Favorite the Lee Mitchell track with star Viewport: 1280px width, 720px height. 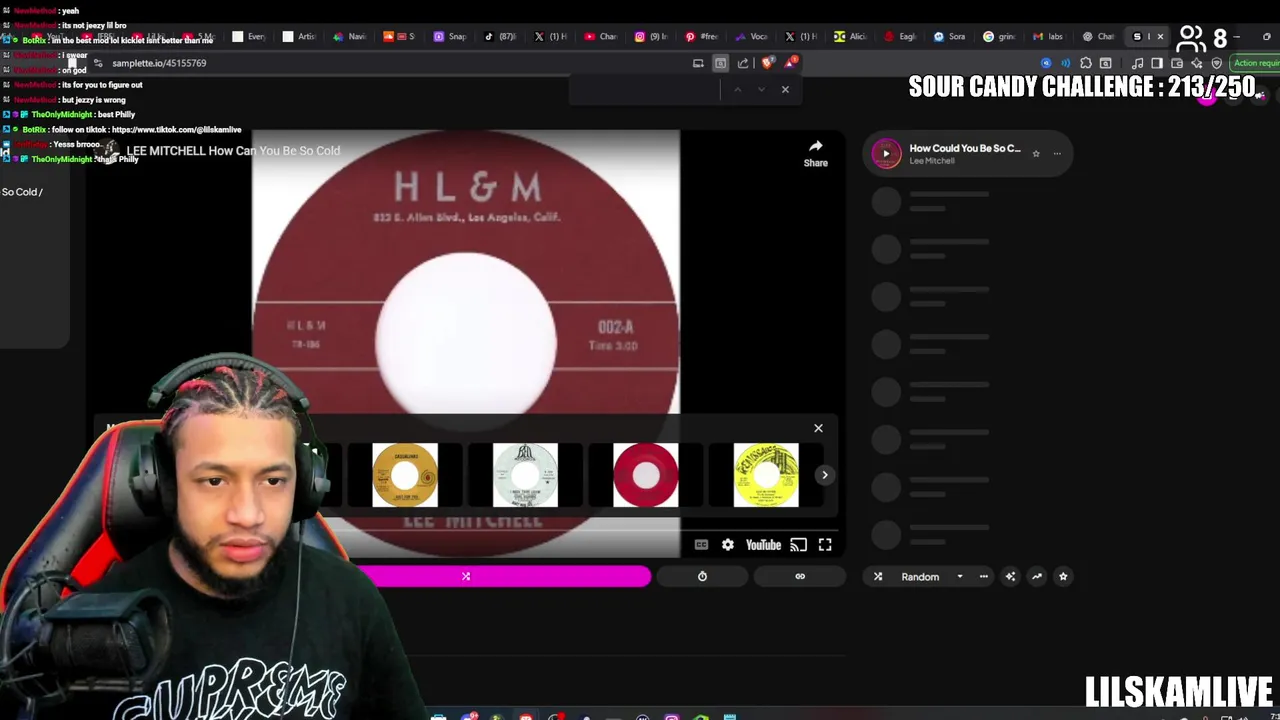(x=1036, y=153)
